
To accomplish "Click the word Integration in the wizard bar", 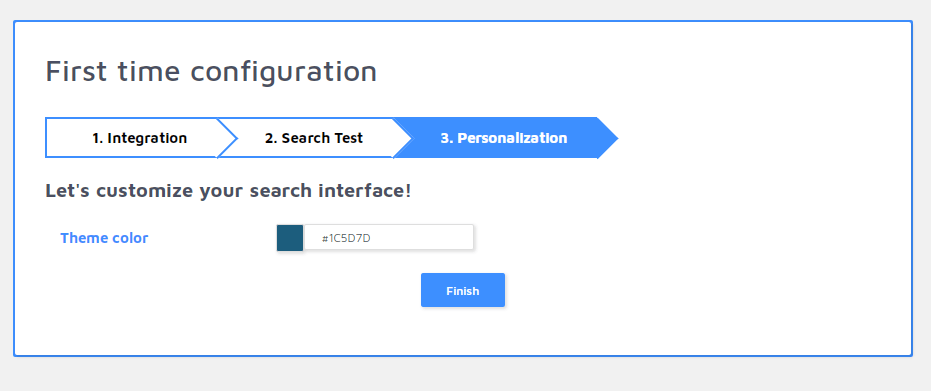I will click(147, 138).
